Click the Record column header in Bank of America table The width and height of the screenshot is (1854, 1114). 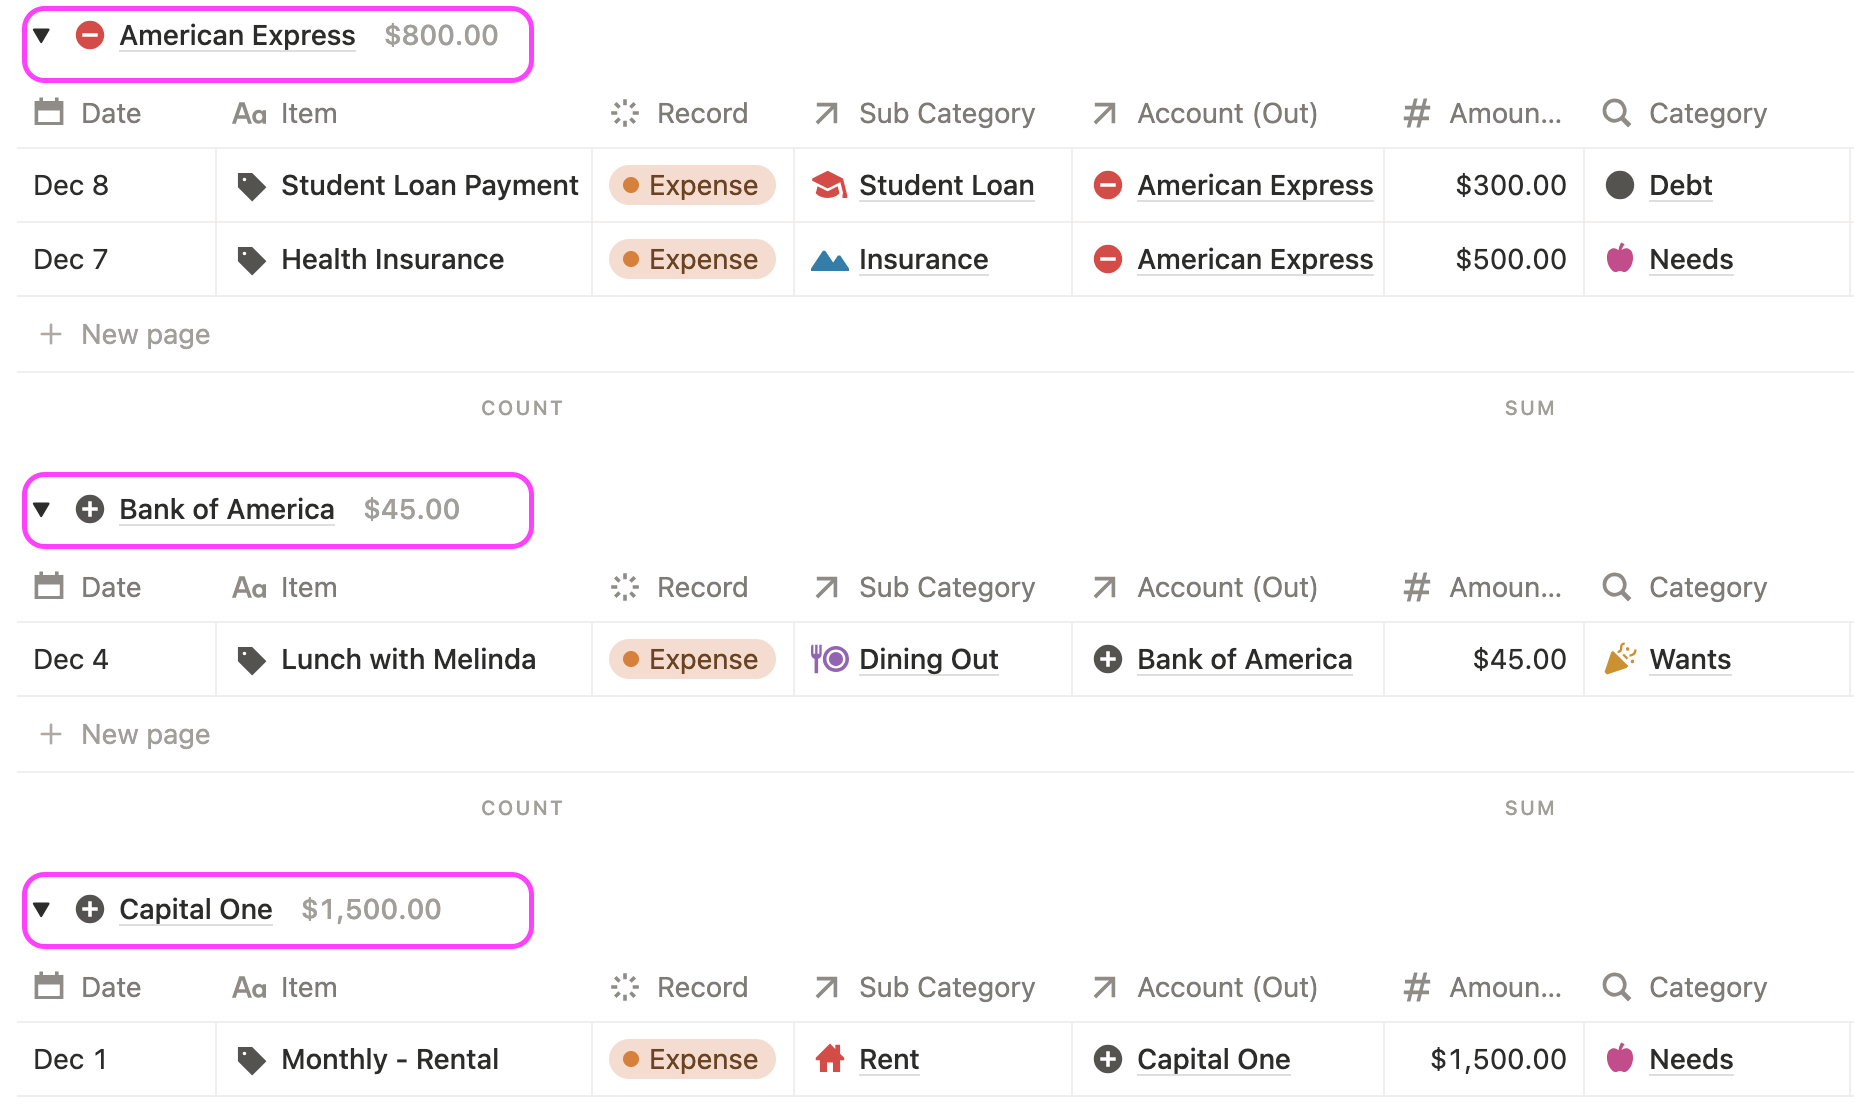coord(701,588)
